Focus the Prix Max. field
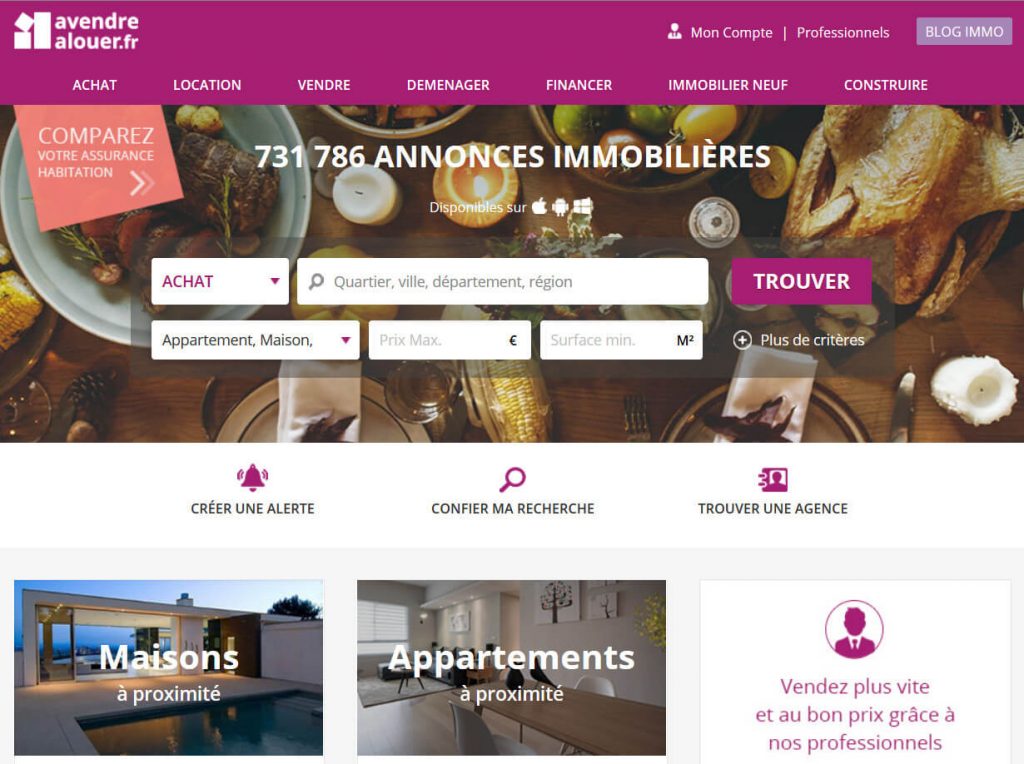Viewport: 1024px width, 764px height. 449,340
